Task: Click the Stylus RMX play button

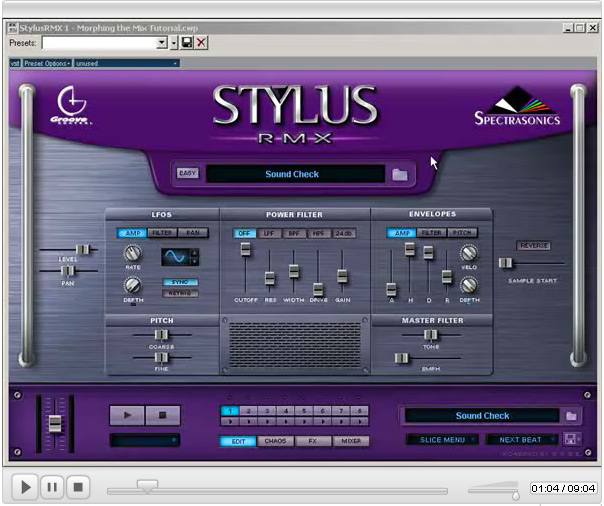Action: [127, 415]
